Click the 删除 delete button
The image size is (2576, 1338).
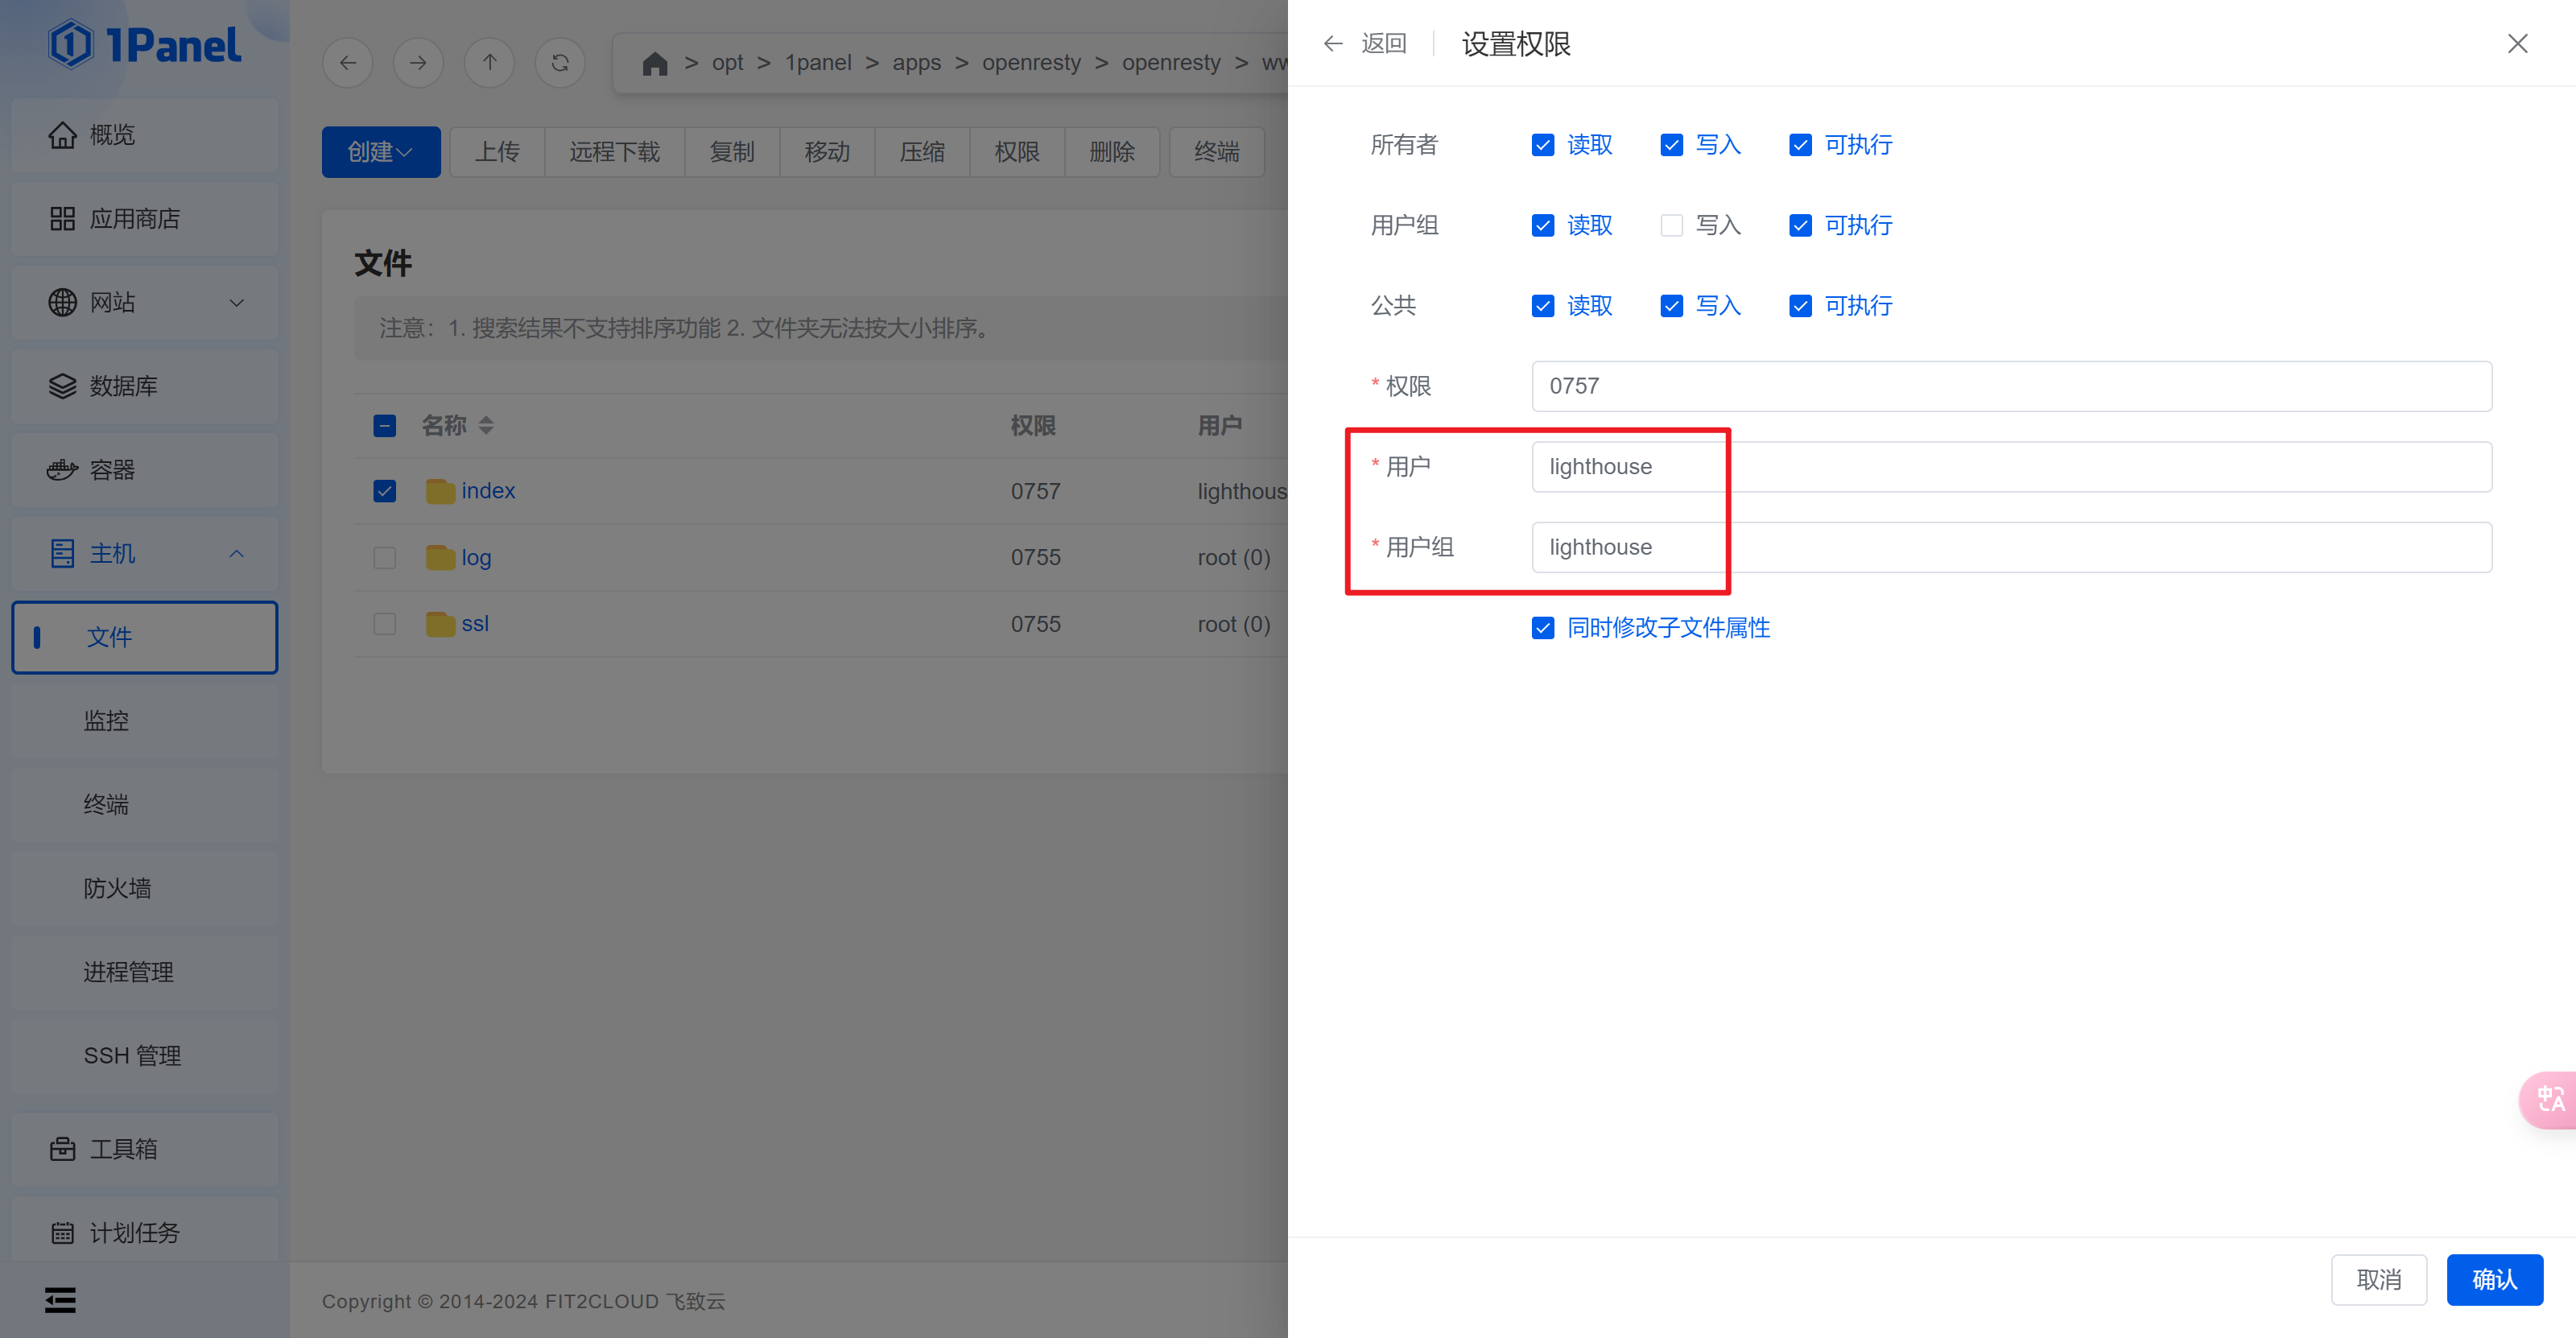[1112, 152]
